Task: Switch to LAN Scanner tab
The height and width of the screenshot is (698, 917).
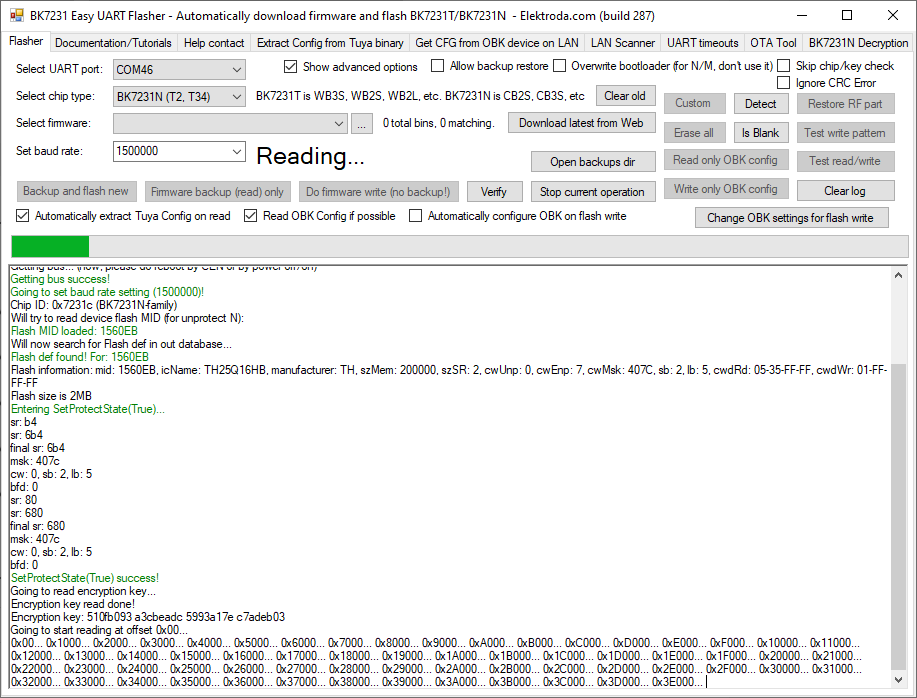Action: pos(623,43)
